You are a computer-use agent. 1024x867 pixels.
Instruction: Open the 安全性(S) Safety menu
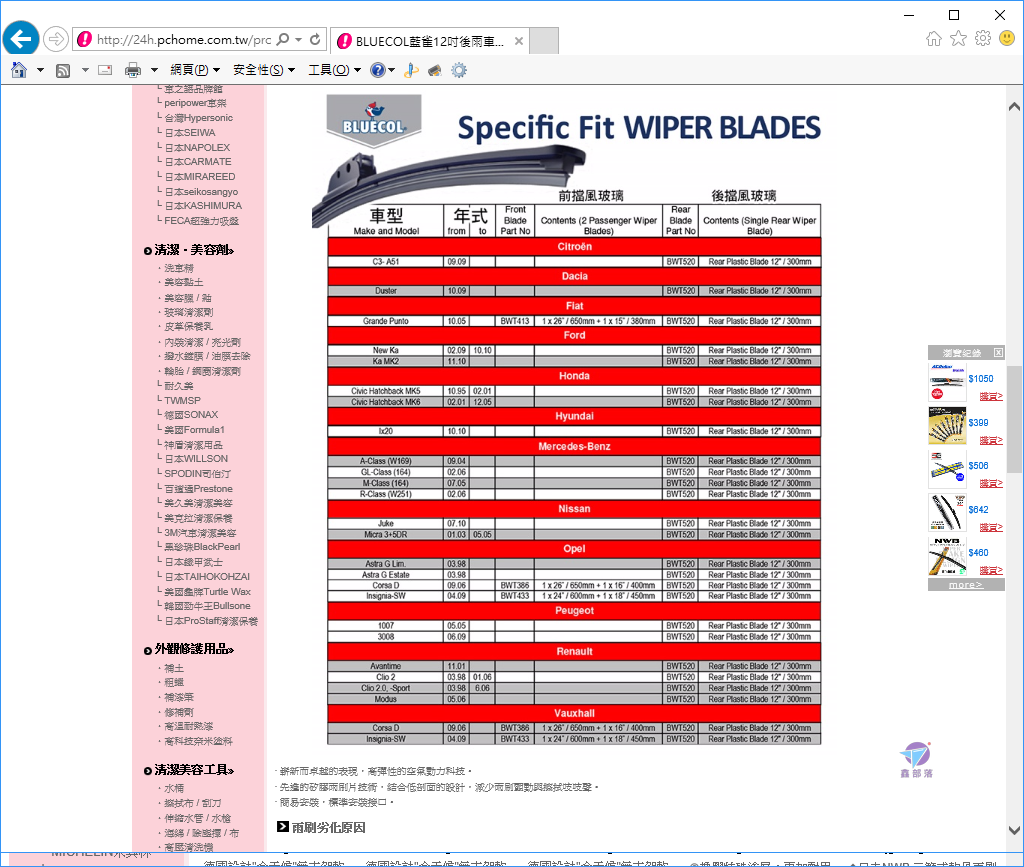coord(264,70)
